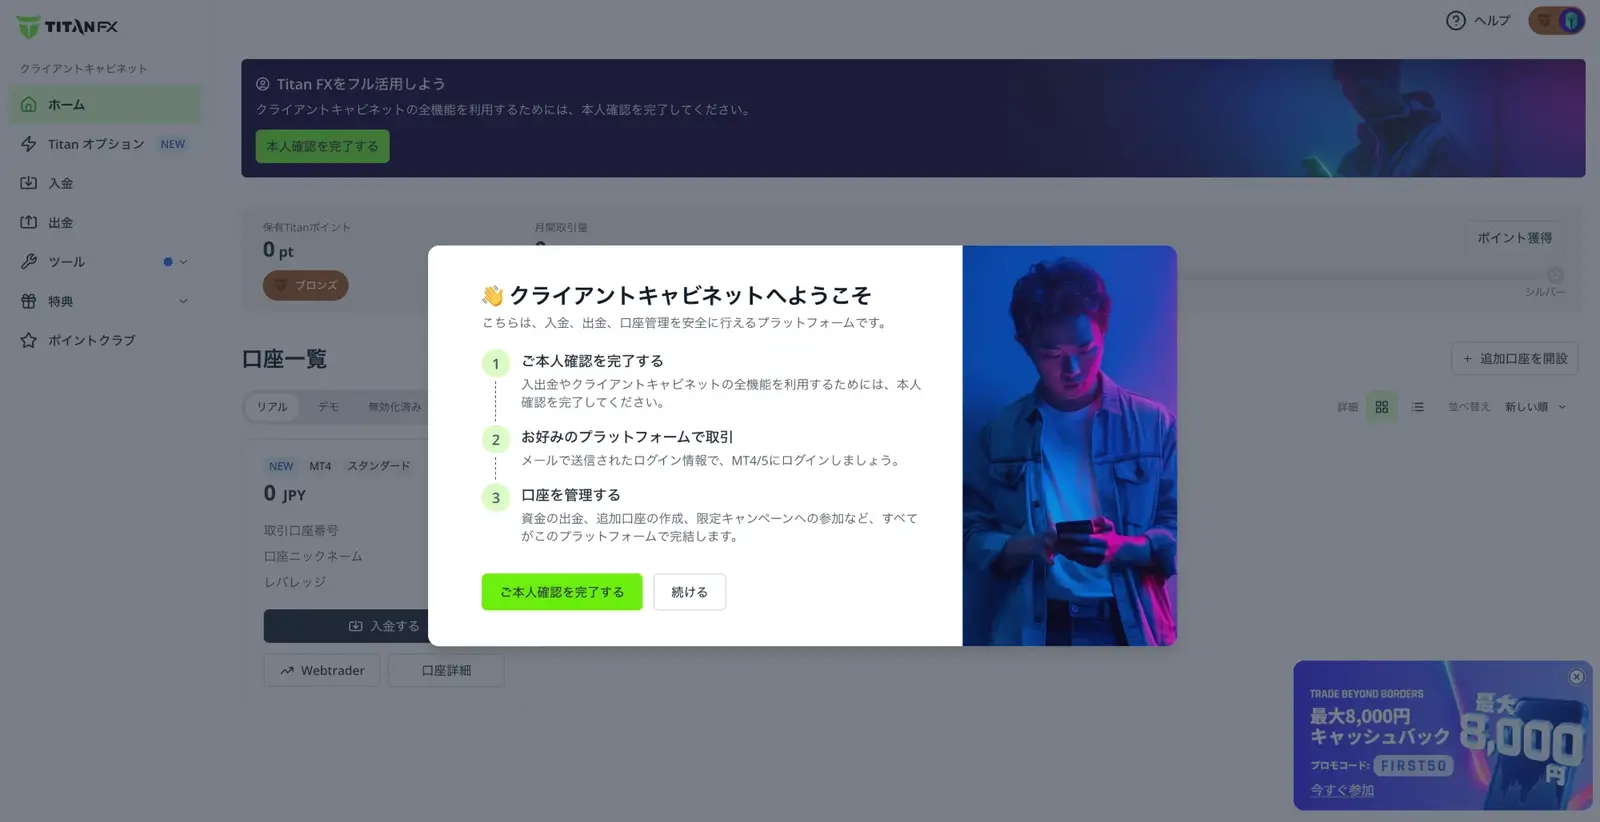Click step 3 口座を管理する heading
The width and height of the screenshot is (1600, 822).
pyautogui.click(x=571, y=495)
